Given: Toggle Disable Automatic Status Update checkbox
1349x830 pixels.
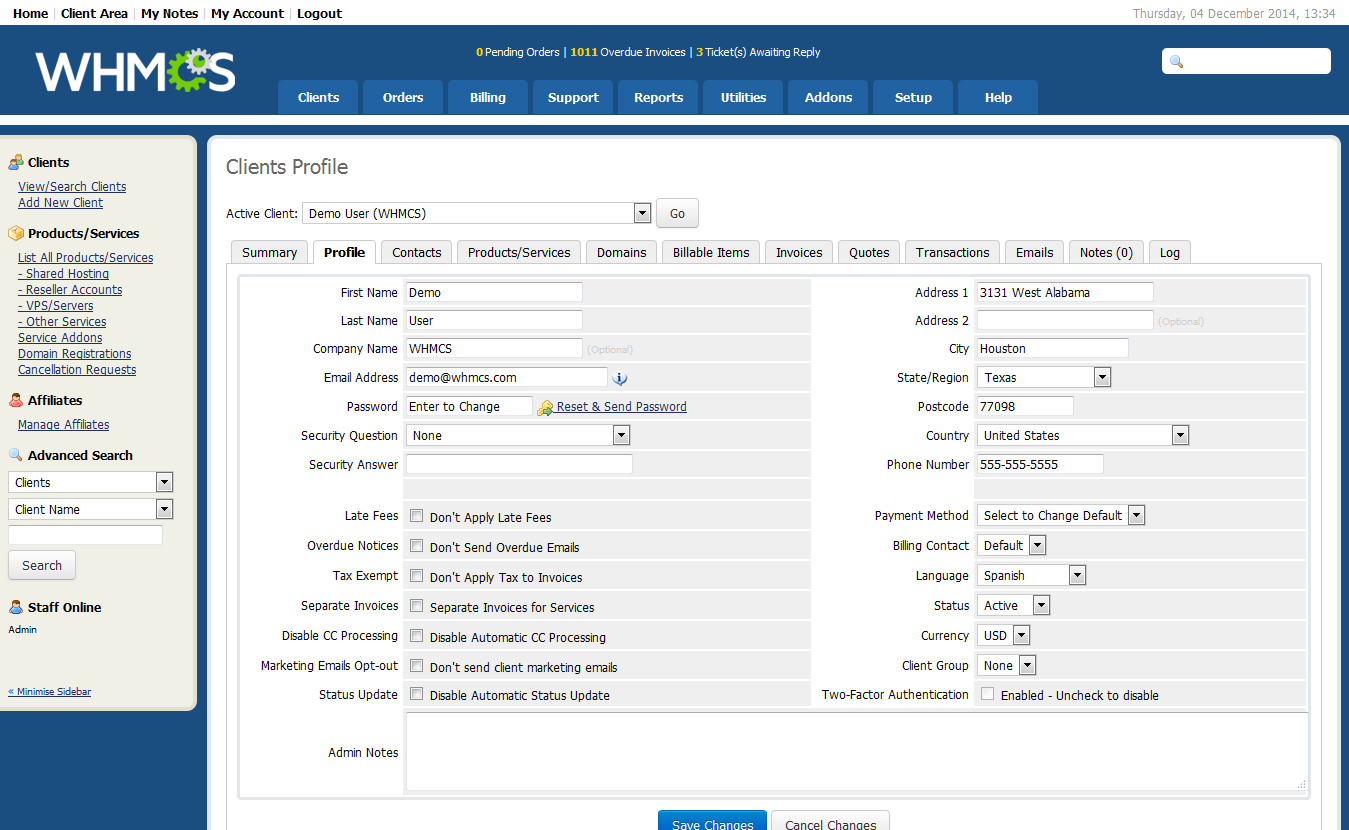Looking at the screenshot, I should click(x=417, y=694).
